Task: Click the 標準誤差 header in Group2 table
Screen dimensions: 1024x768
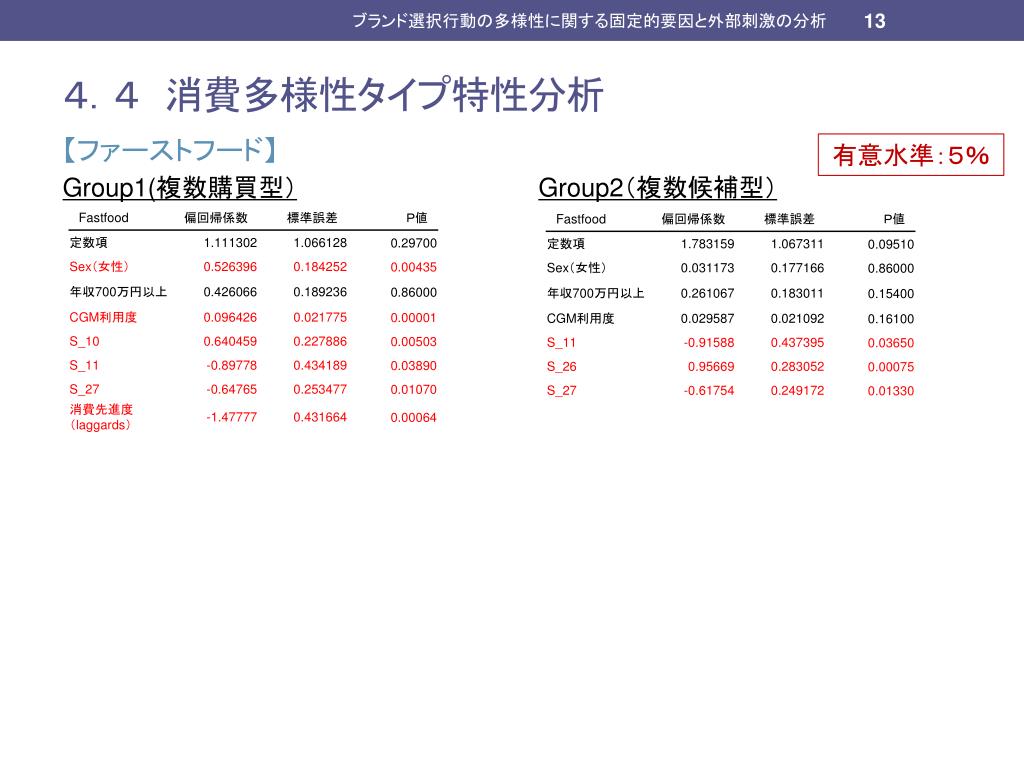Action: (x=790, y=219)
